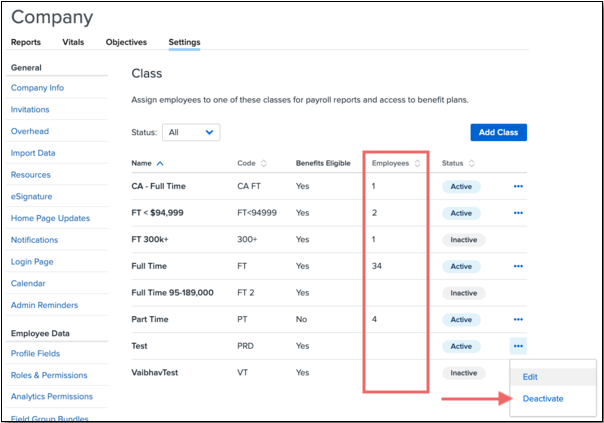Click the Add Class button
Viewport: 604px width, 423px height.
coord(498,132)
